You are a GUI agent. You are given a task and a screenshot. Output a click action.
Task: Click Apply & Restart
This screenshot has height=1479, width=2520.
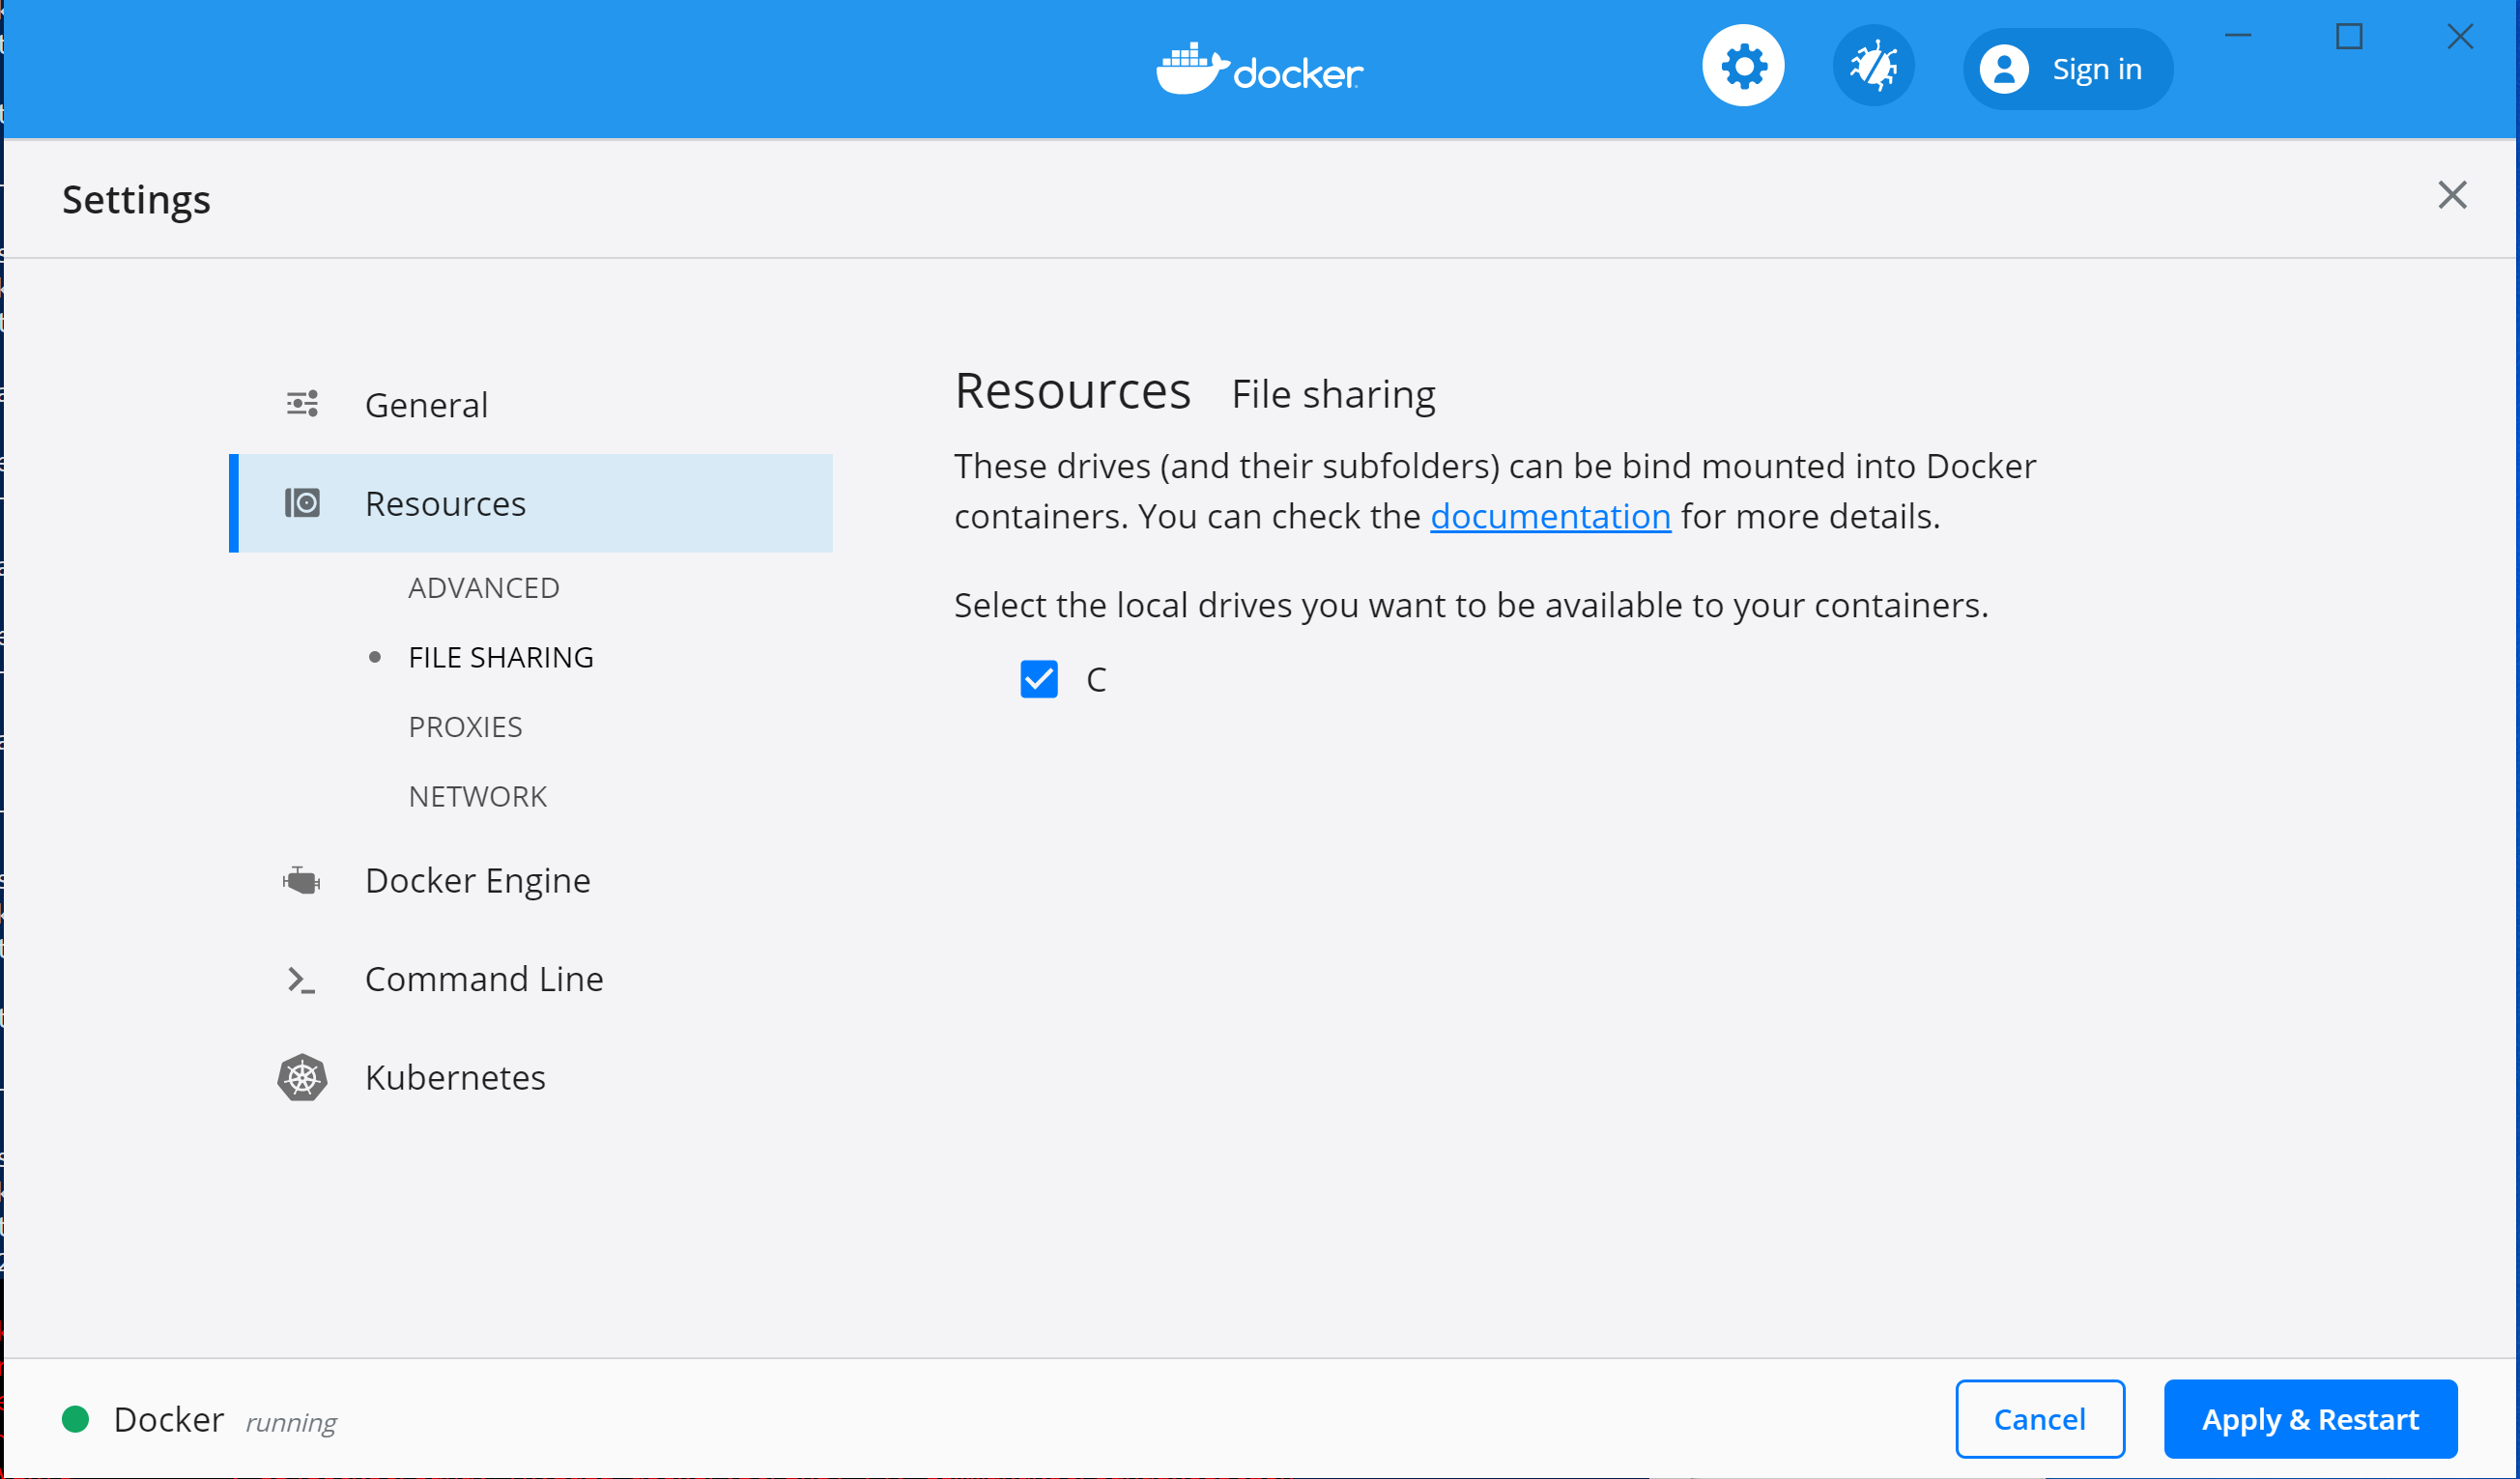2310,1419
